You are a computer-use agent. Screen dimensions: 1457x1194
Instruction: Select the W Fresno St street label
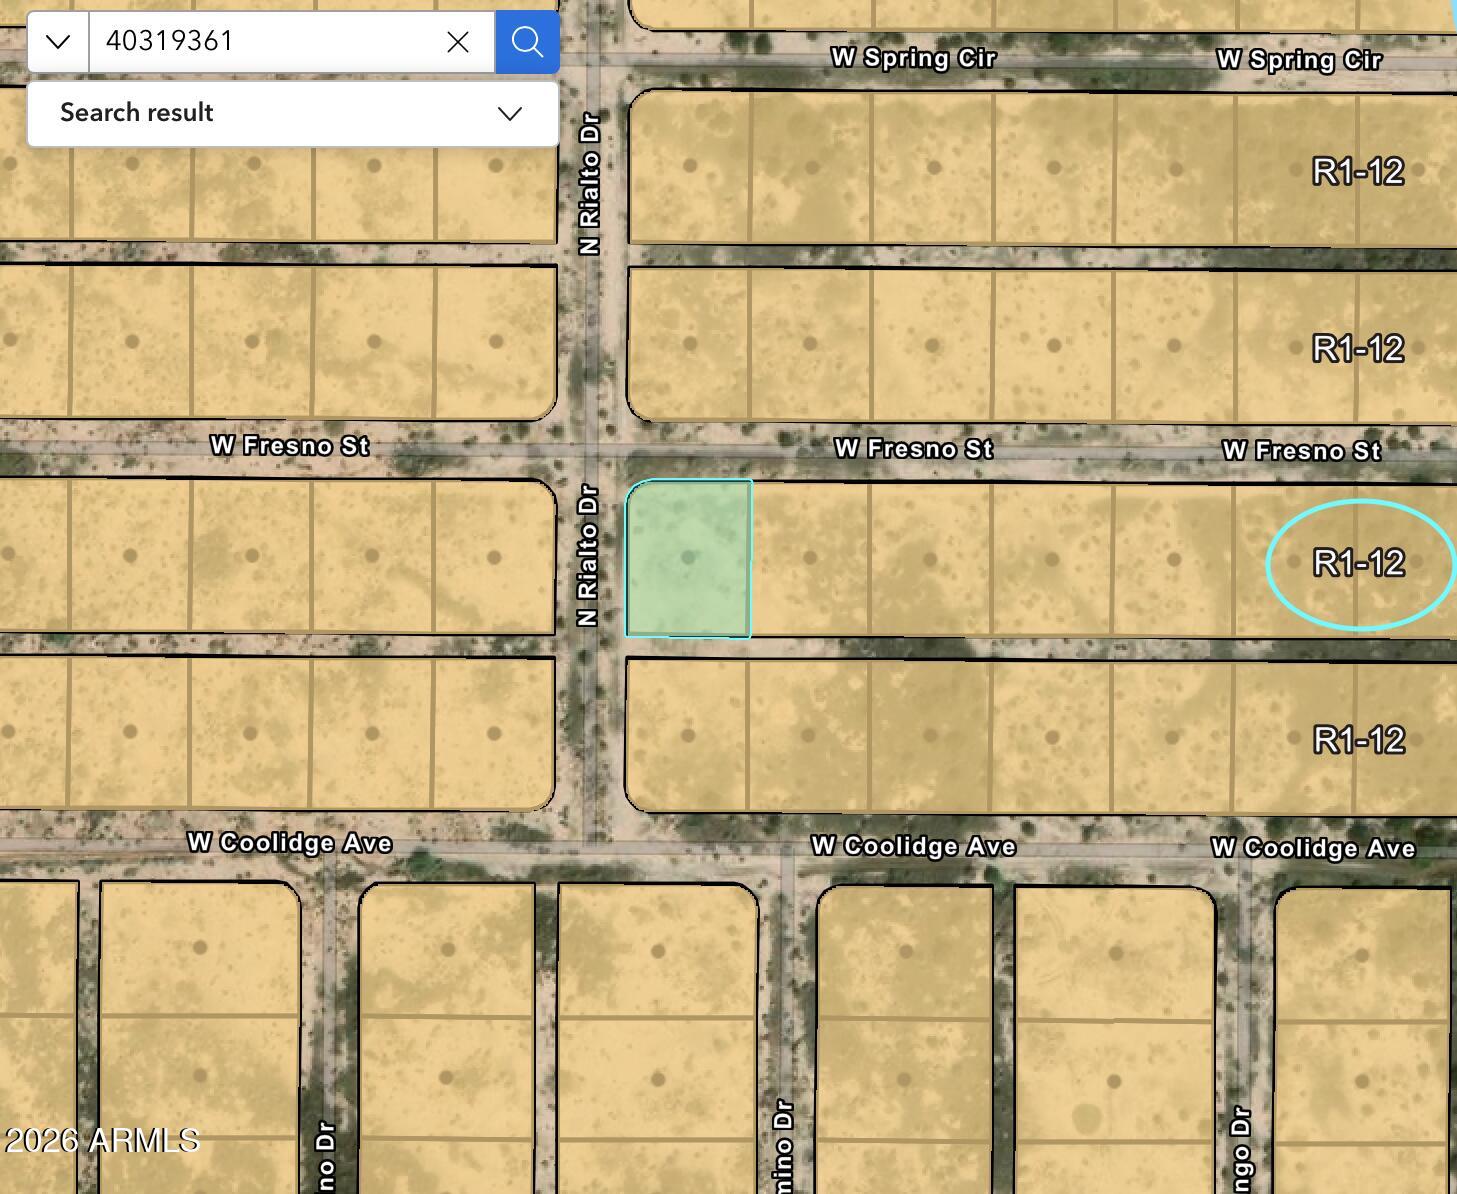[913, 448]
